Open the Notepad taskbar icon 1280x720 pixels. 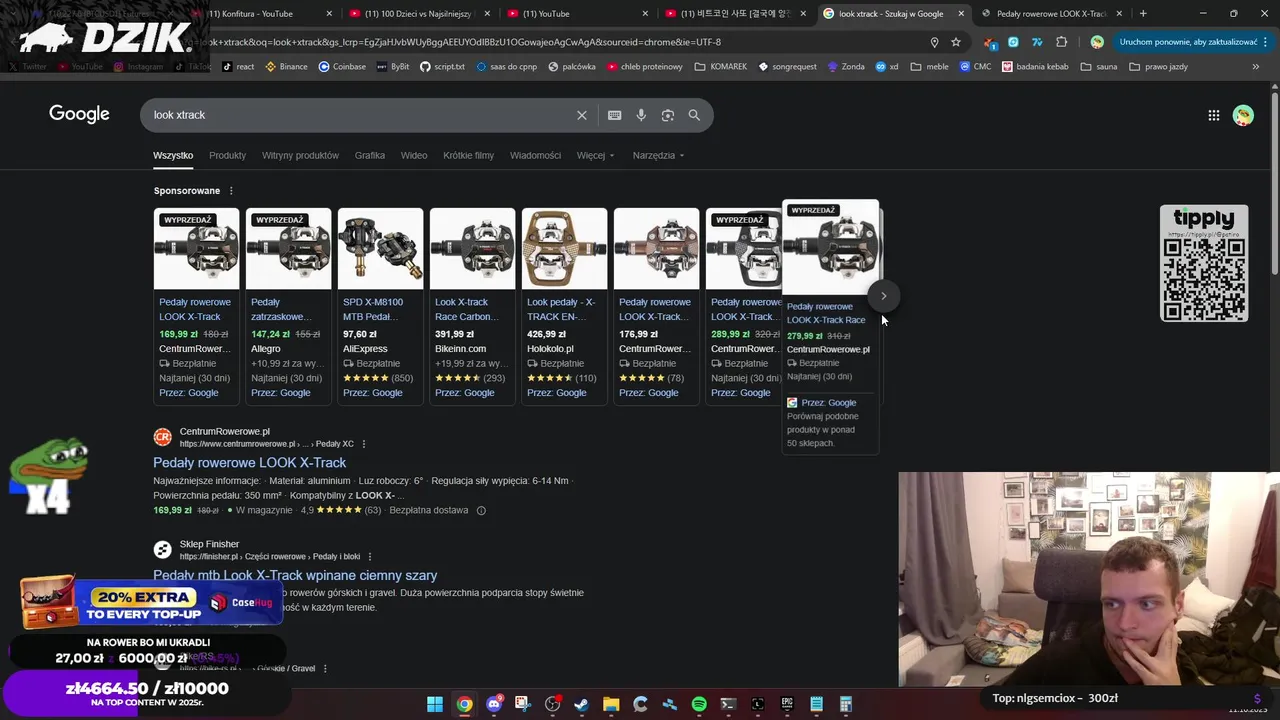[817, 704]
